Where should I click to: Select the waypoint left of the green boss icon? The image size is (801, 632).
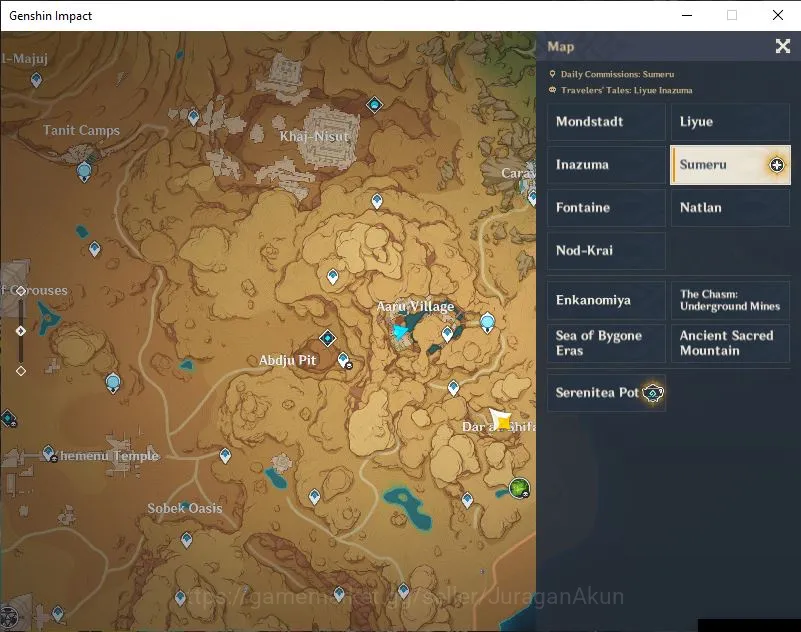467,500
